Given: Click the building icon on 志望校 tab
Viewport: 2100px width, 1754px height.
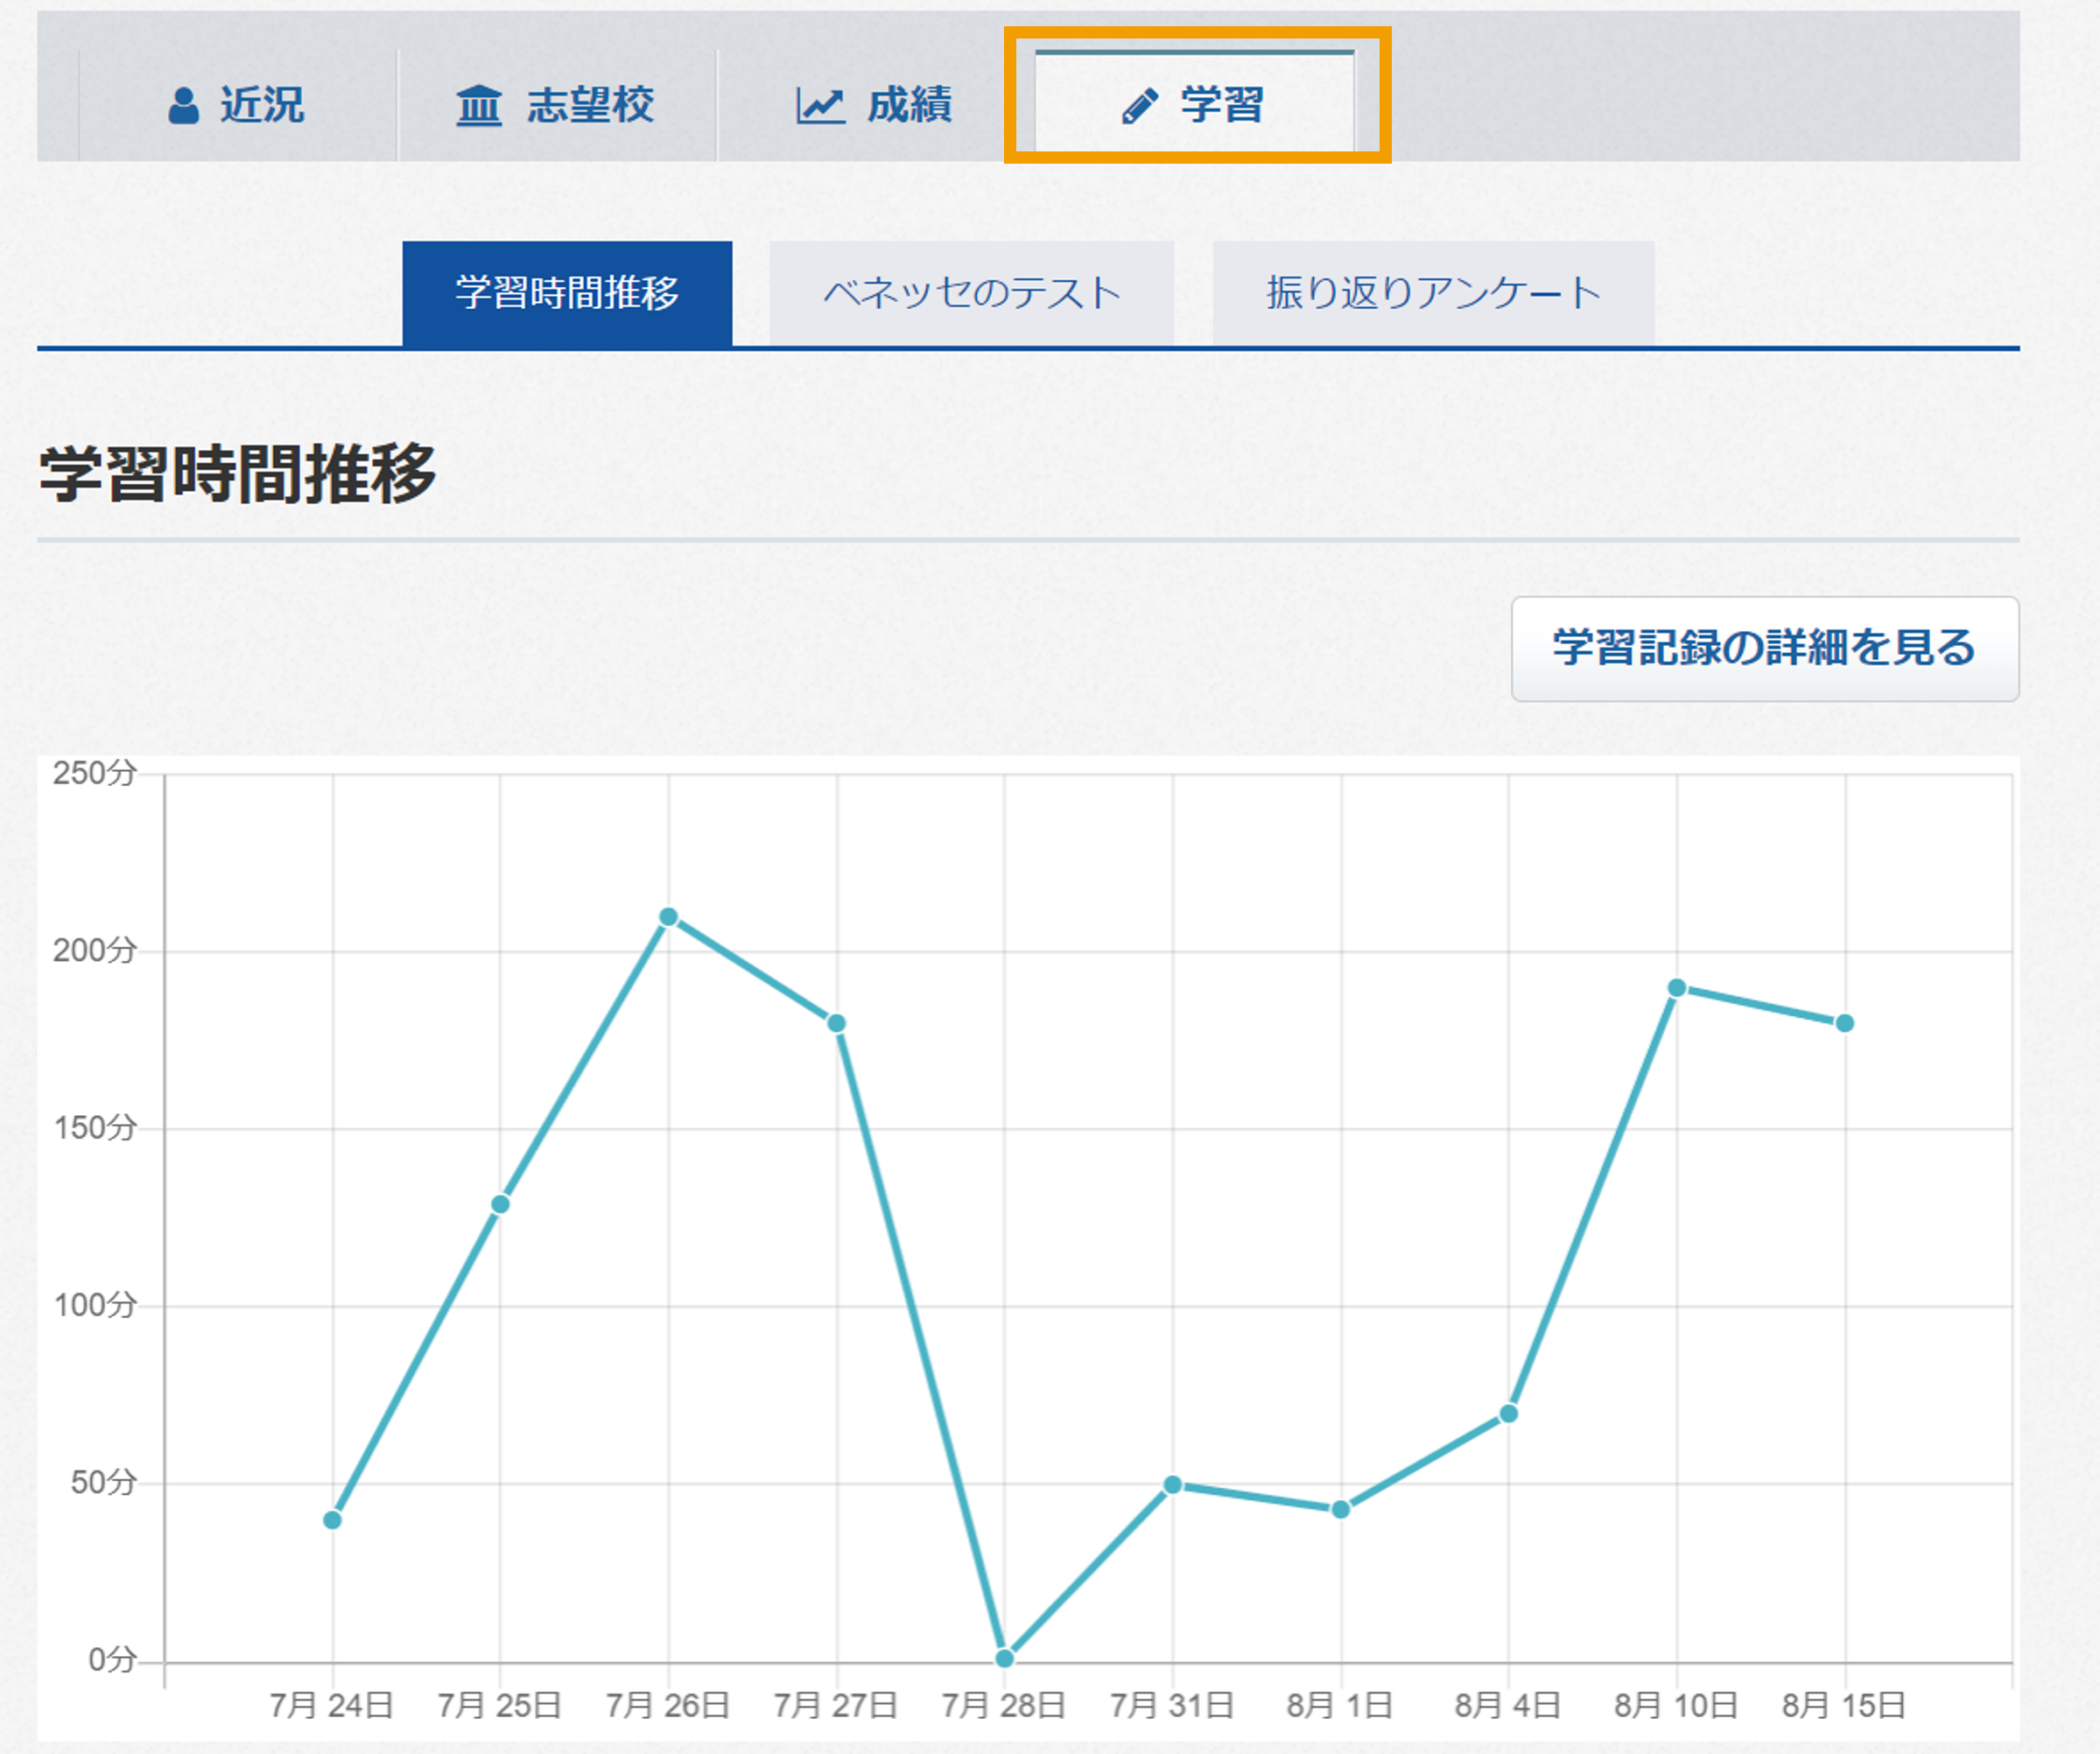Looking at the screenshot, I should tap(478, 105).
